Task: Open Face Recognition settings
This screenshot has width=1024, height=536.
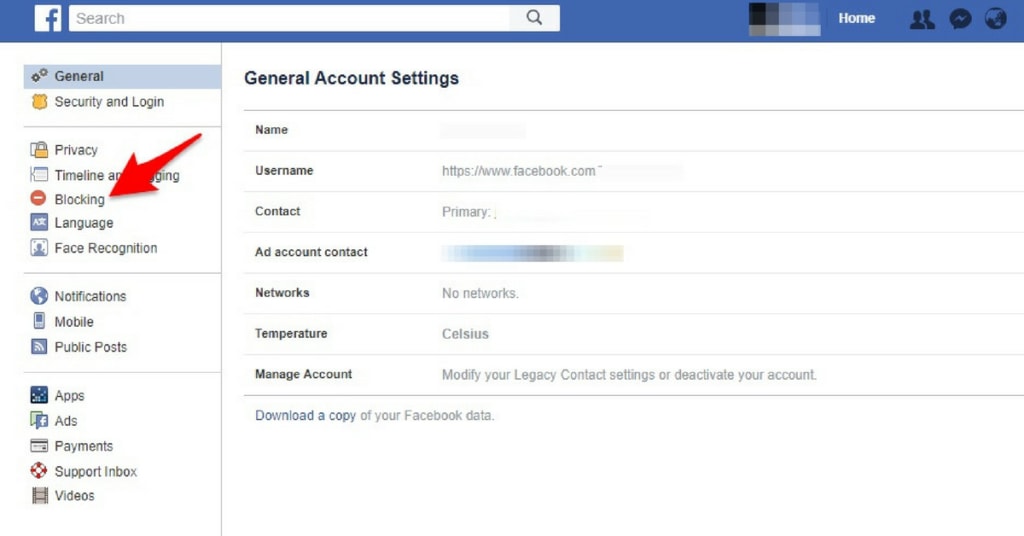Action: pos(106,248)
